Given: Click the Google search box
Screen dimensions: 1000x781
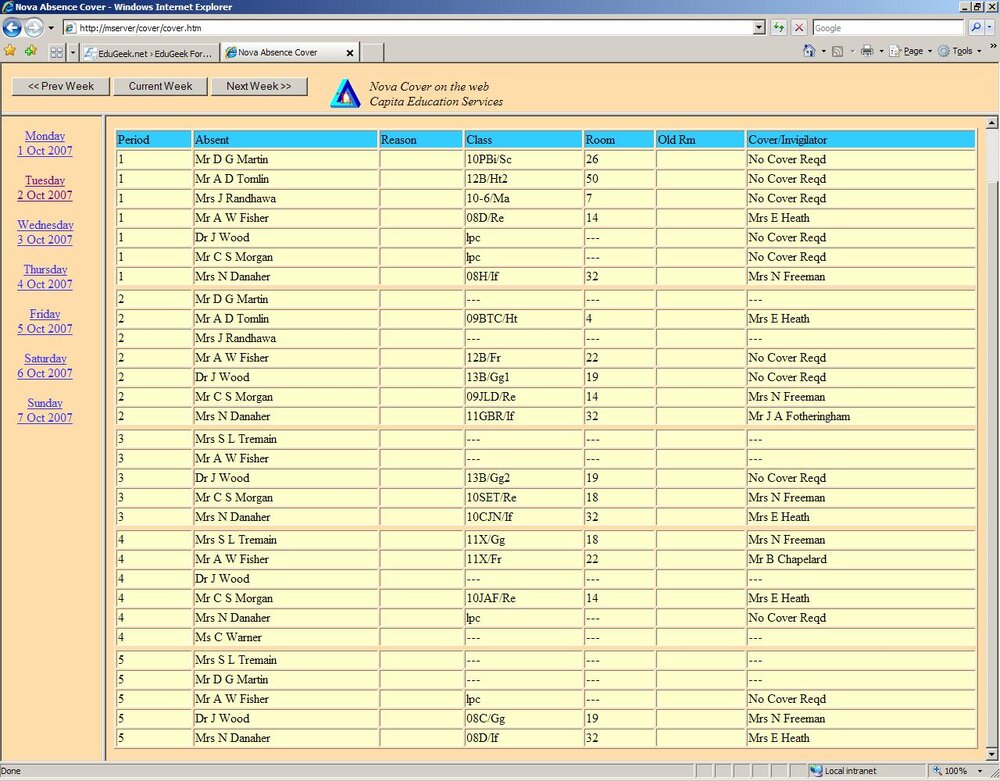Looking at the screenshot, I should [x=888, y=28].
